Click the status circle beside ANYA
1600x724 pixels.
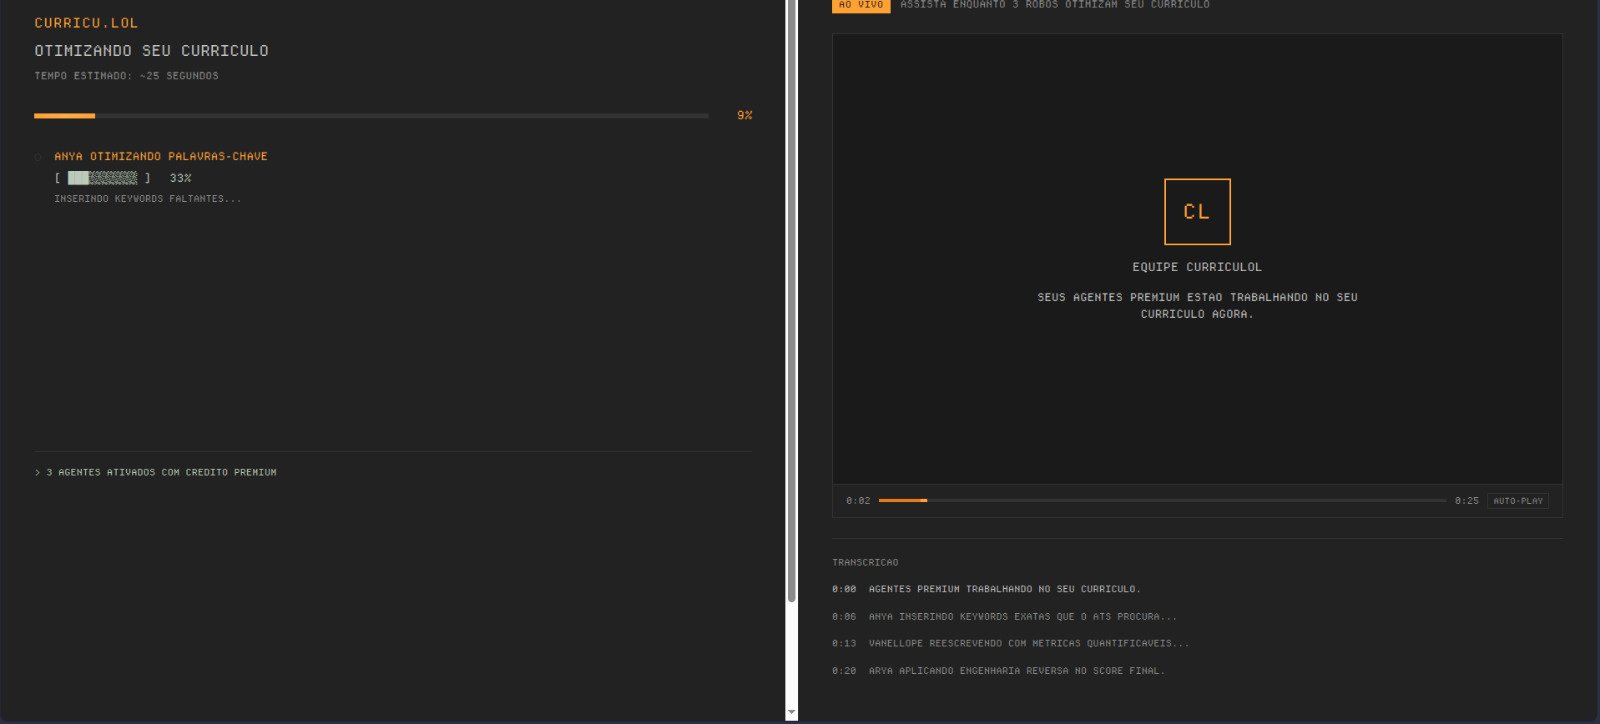pyautogui.click(x=38, y=157)
